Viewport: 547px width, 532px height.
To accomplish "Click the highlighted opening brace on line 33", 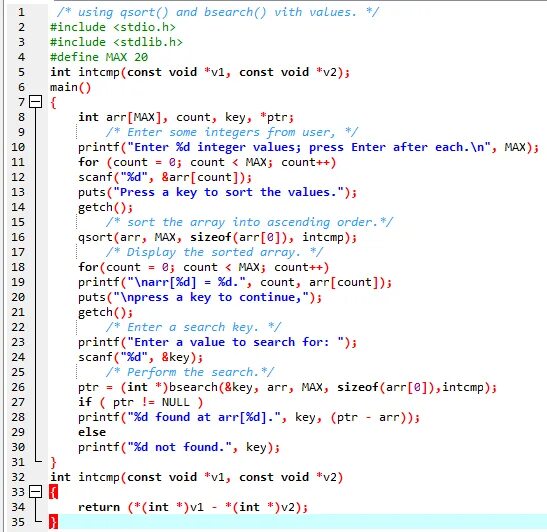I will click(53, 492).
